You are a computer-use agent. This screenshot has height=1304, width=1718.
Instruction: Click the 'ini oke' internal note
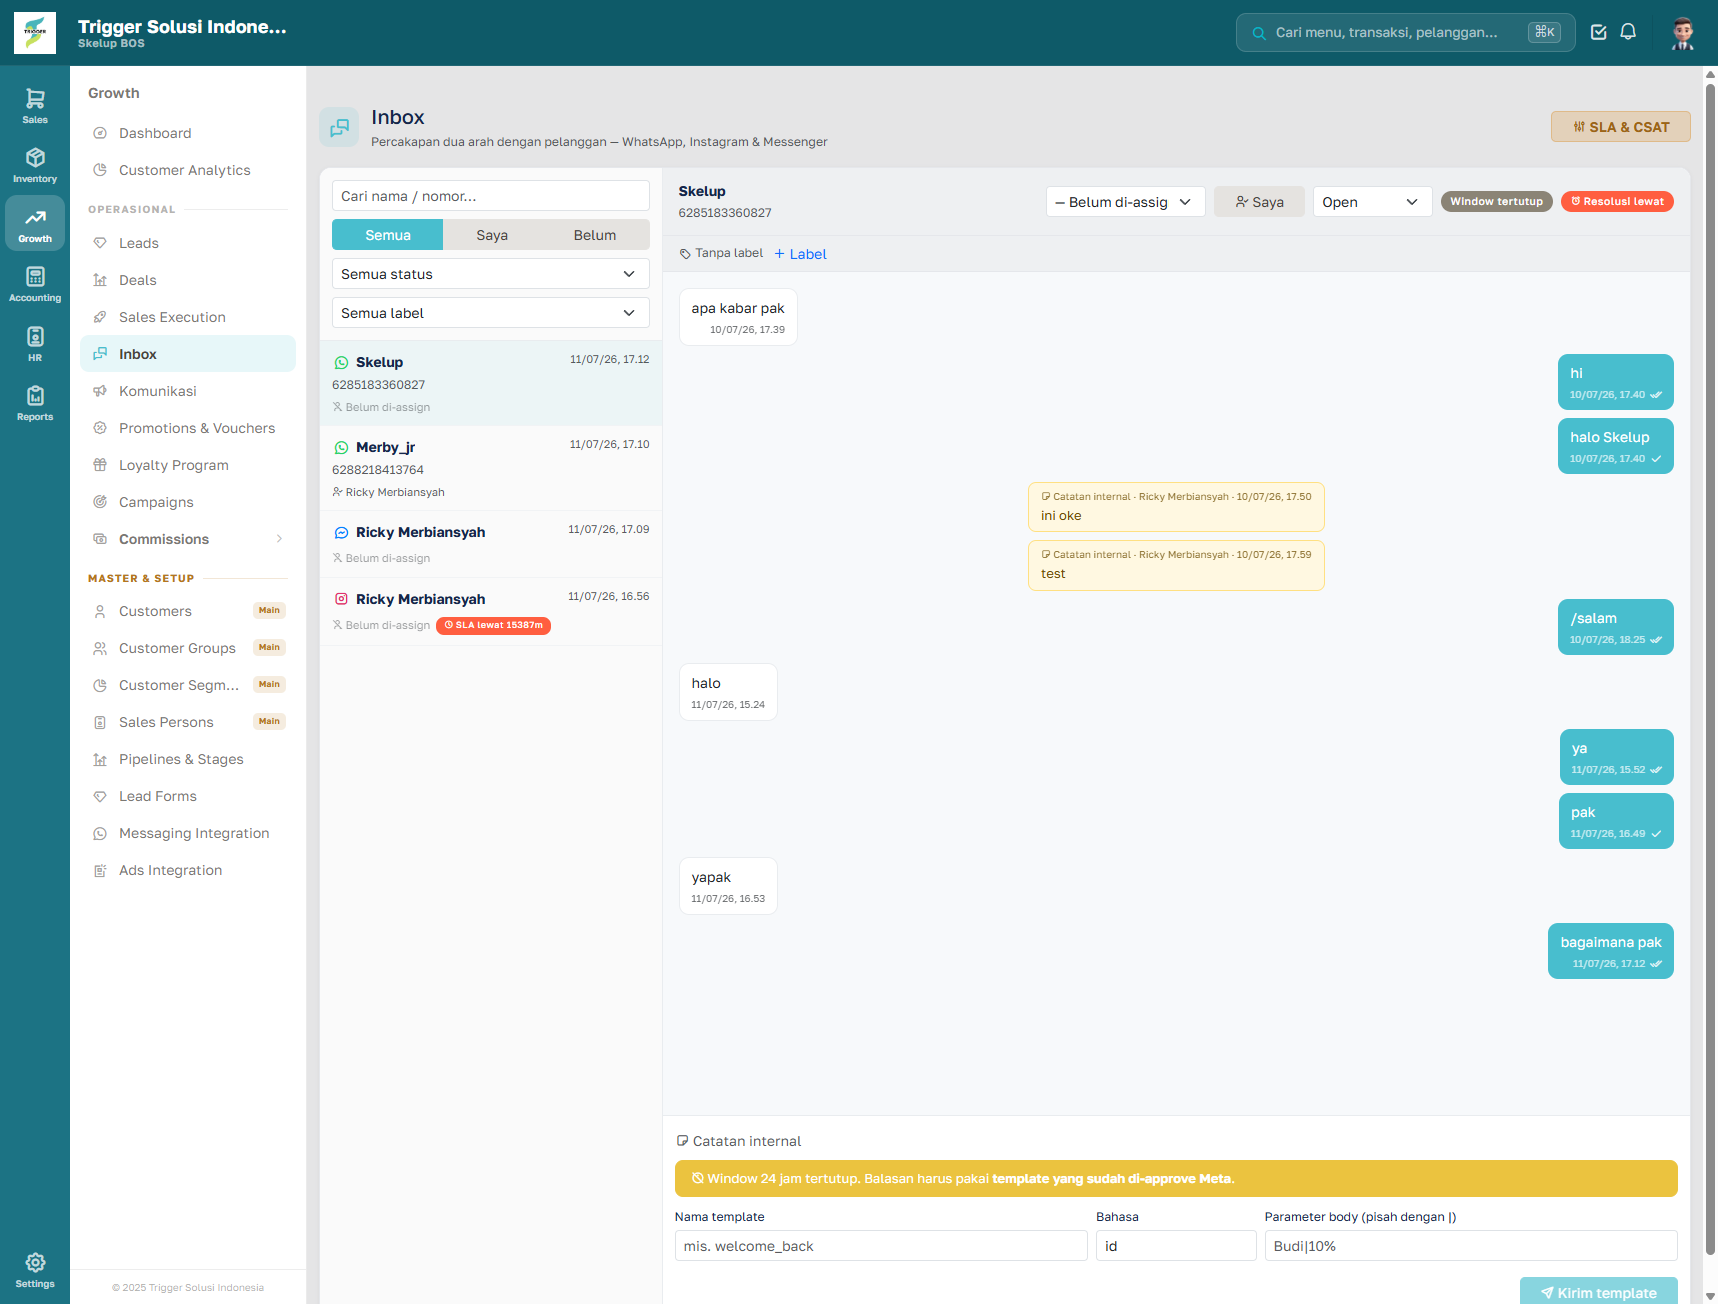[1176, 507]
